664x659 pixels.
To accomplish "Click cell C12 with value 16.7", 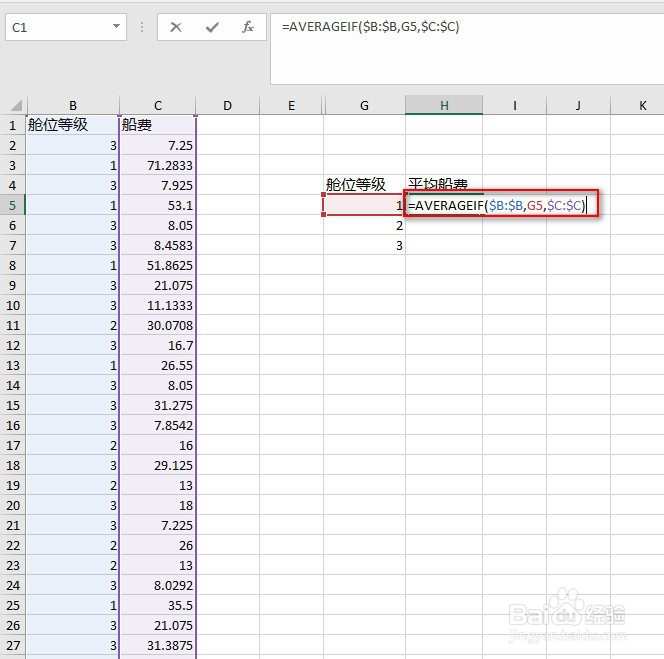I will pos(158,345).
